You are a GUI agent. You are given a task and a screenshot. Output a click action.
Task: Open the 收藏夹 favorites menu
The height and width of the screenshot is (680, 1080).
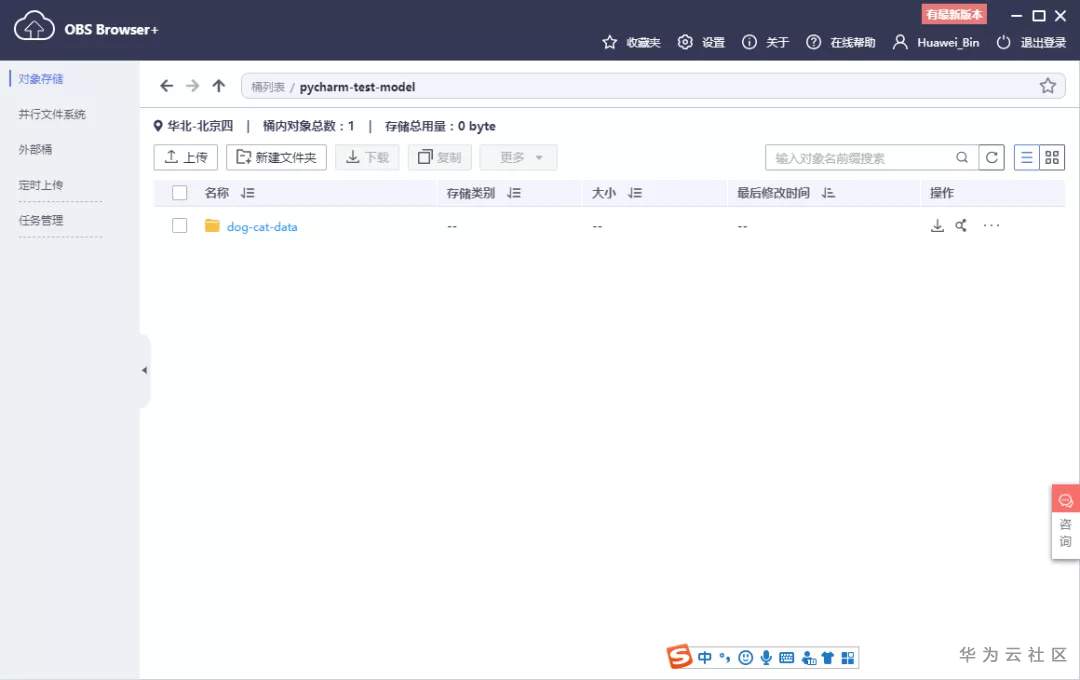coord(631,42)
